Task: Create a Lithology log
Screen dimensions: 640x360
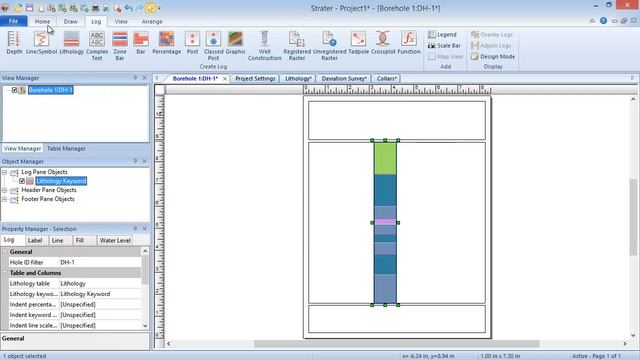Action: pyautogui.click(x=71, y=42)
